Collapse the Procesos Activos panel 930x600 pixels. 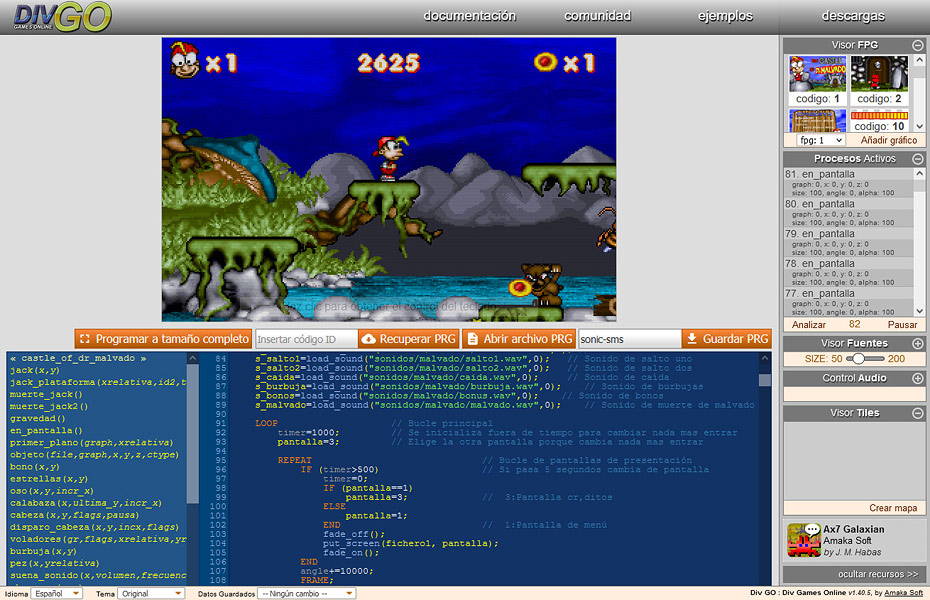tap(918, 159)
